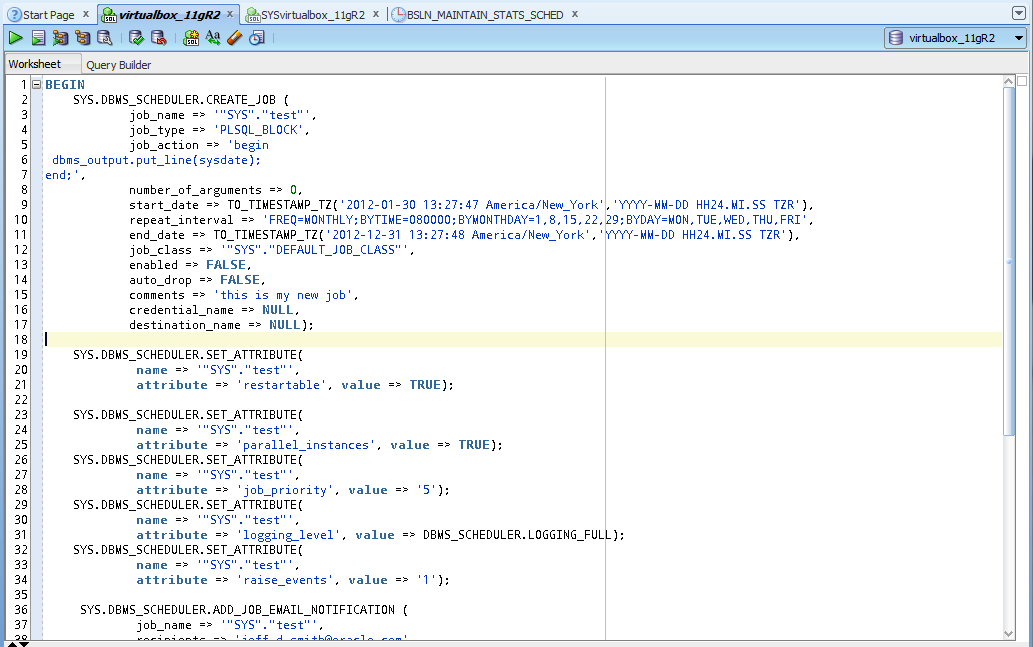The image size is (1033, 647).
Task: Open Explain Plan from the toolbar
Action: pyautogui.click(x=60, y=38)
